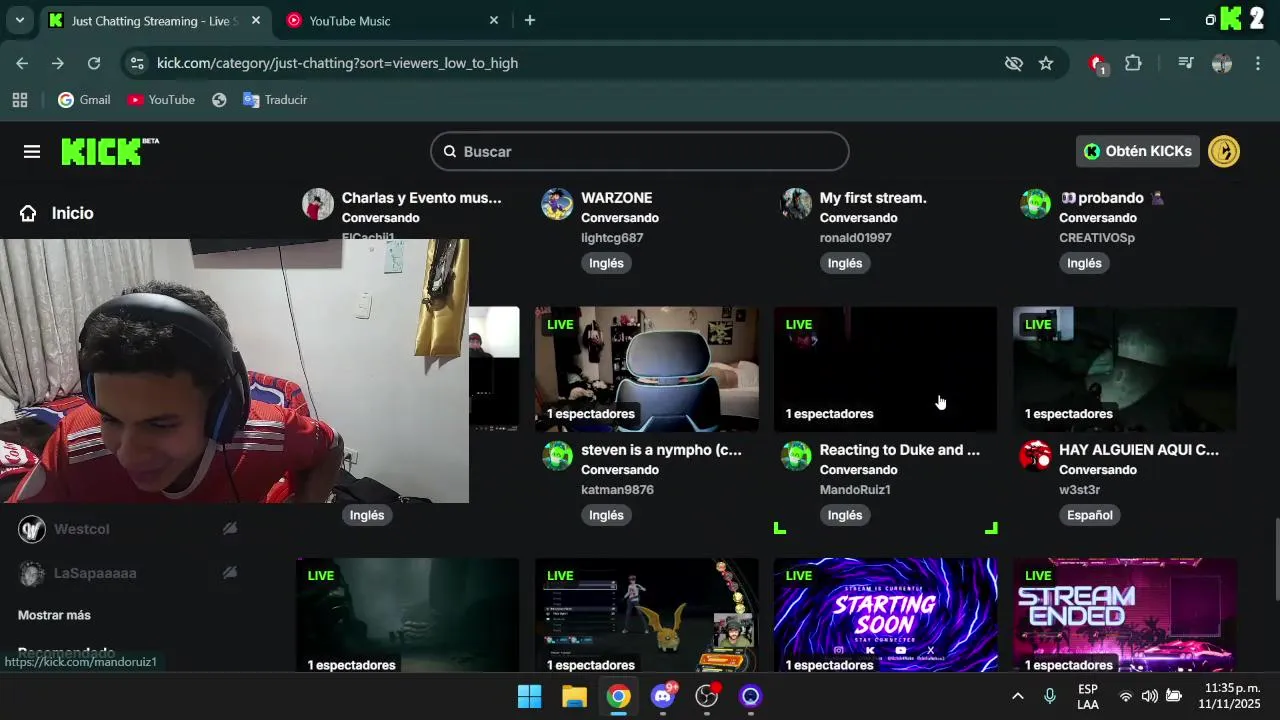This screenshot has width=1280, height=720.
Task: Click the Chrome address bar URL
Action: pyautogui.click(x=337, y=63)
